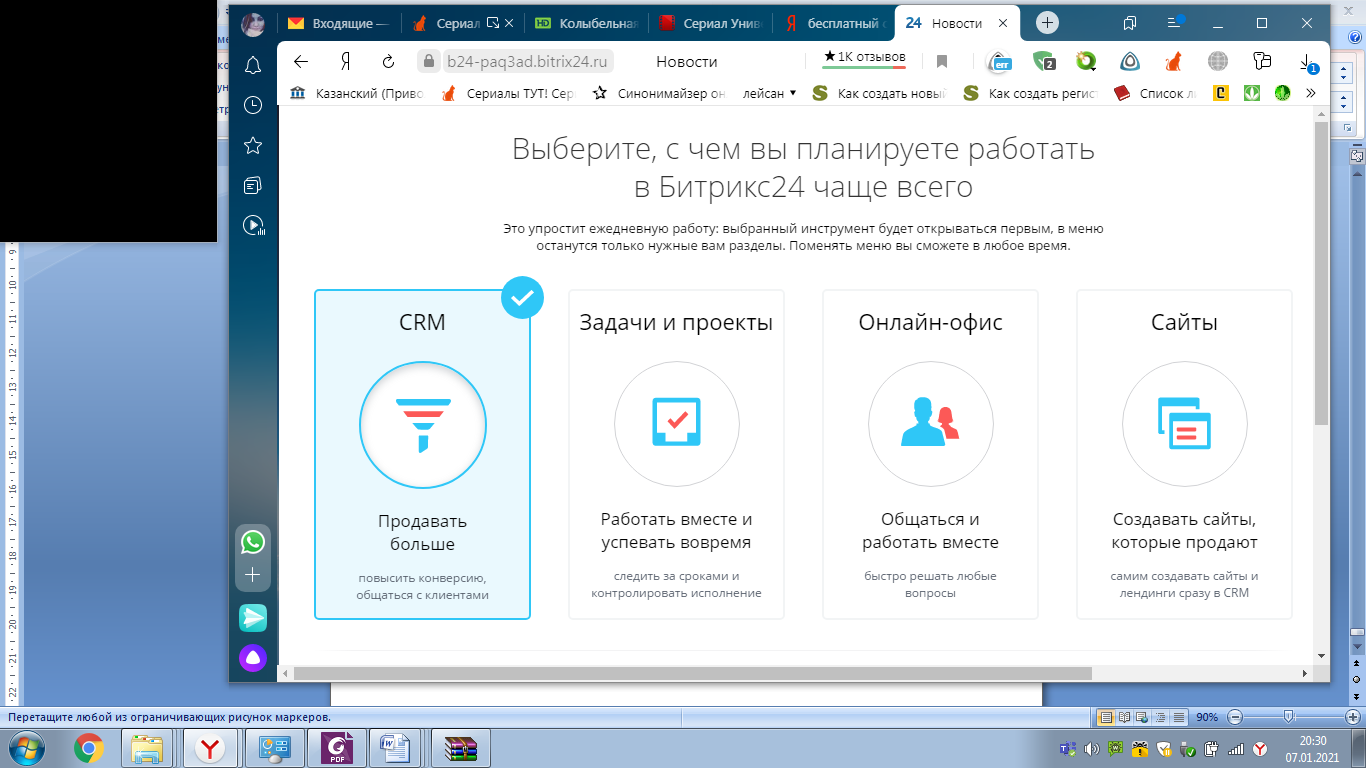Open Yandex Browser from the taskbar
Image resolution: width=1366 pixels, height=768 pixels.
click(209, 747)
